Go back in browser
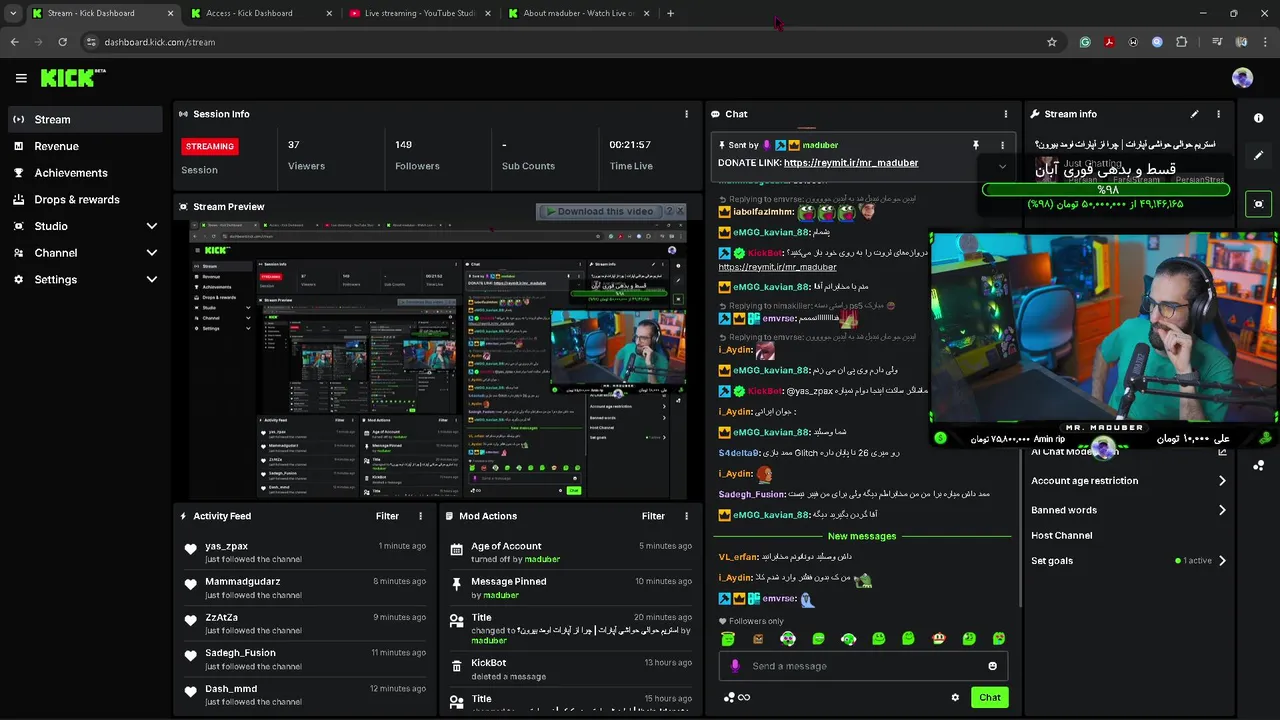Screen dimensions: 1280x720 (x=14, y=42)
